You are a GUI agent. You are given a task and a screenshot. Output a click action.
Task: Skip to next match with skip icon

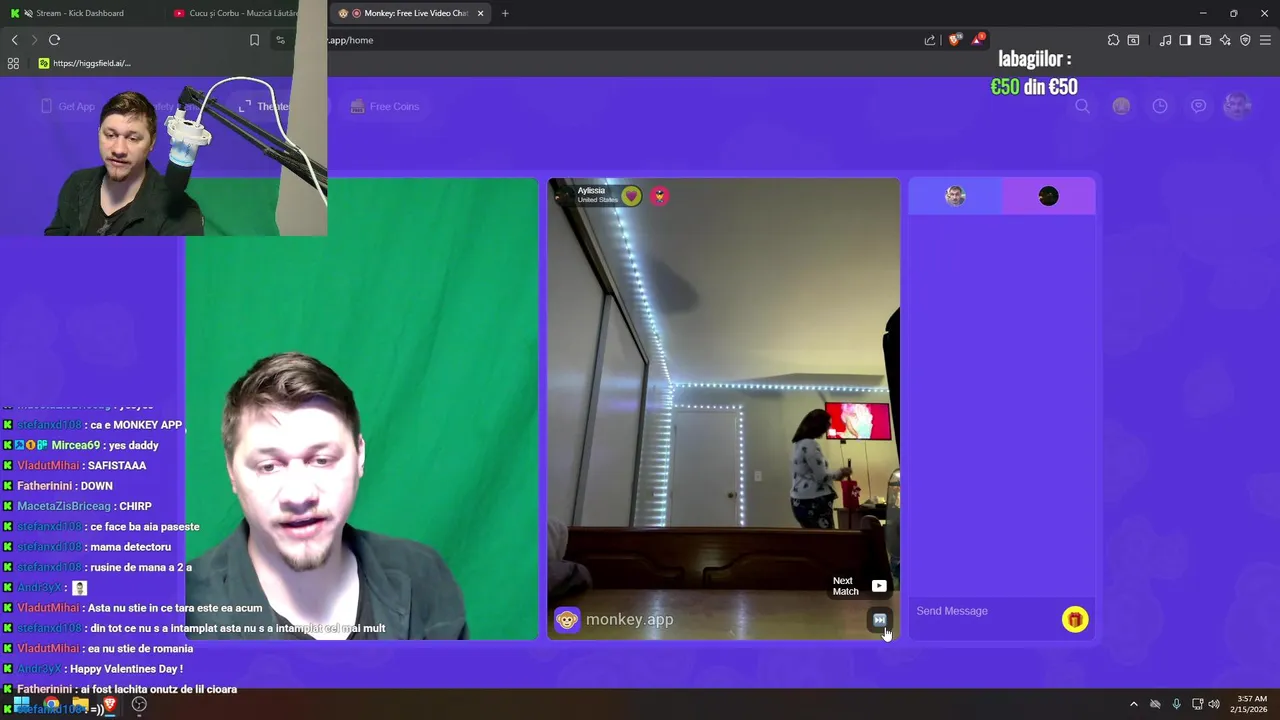click(879, 620)
